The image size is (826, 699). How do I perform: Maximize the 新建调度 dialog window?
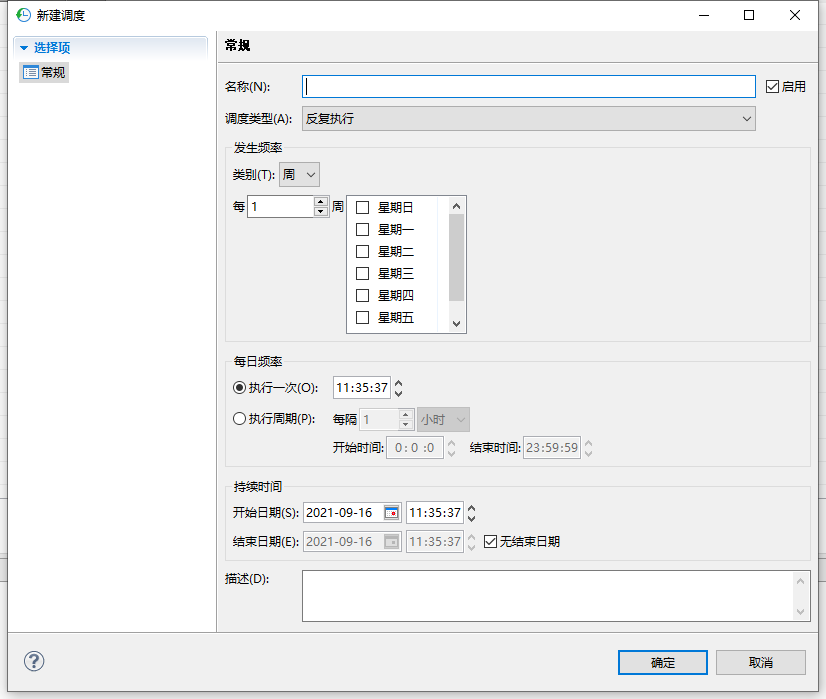749,15
